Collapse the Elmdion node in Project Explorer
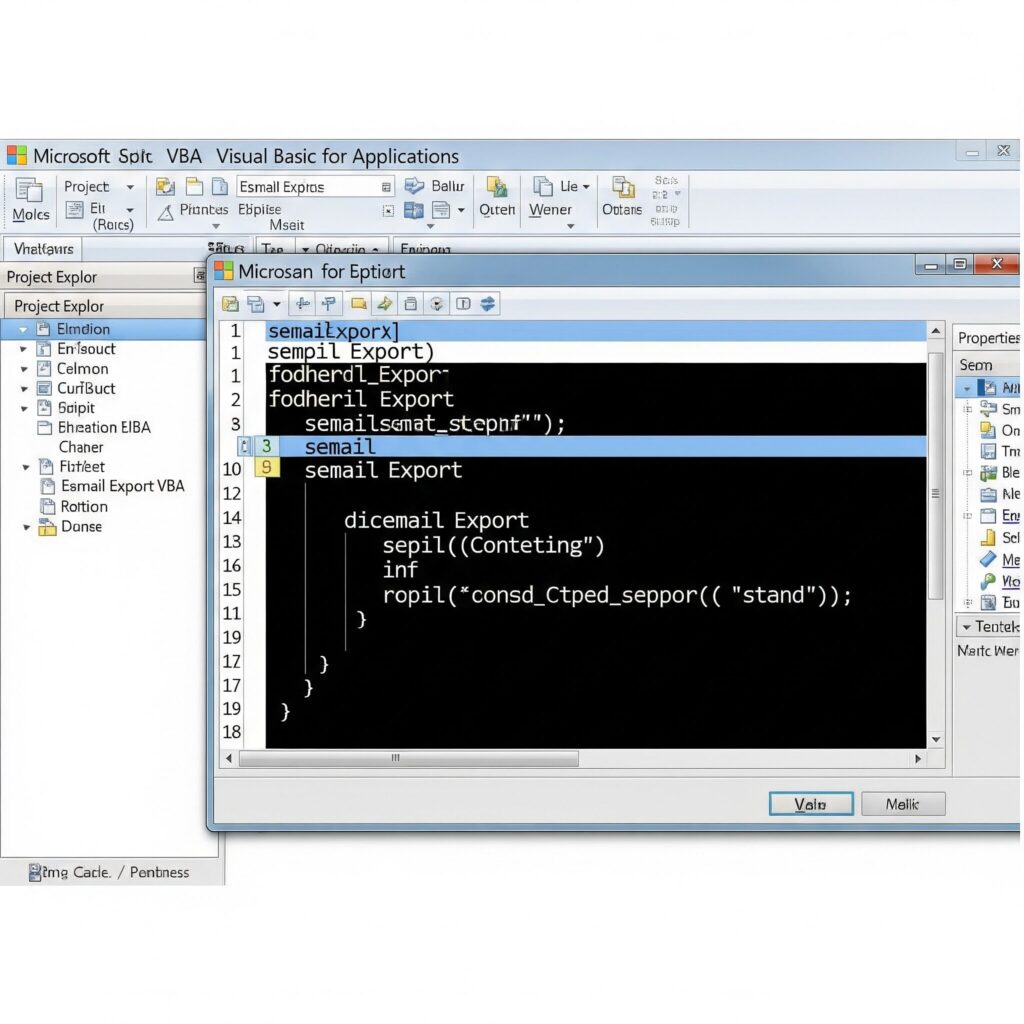Screen dimensions: 1024x1024 [24, 329]
